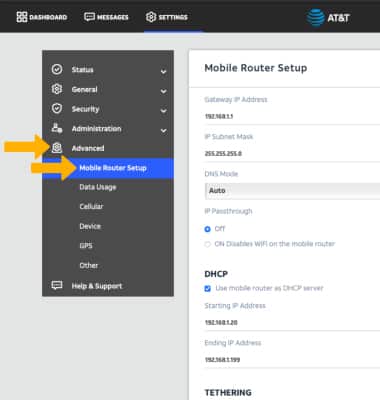Click the Messages speech bubble icon

[89, 17]
